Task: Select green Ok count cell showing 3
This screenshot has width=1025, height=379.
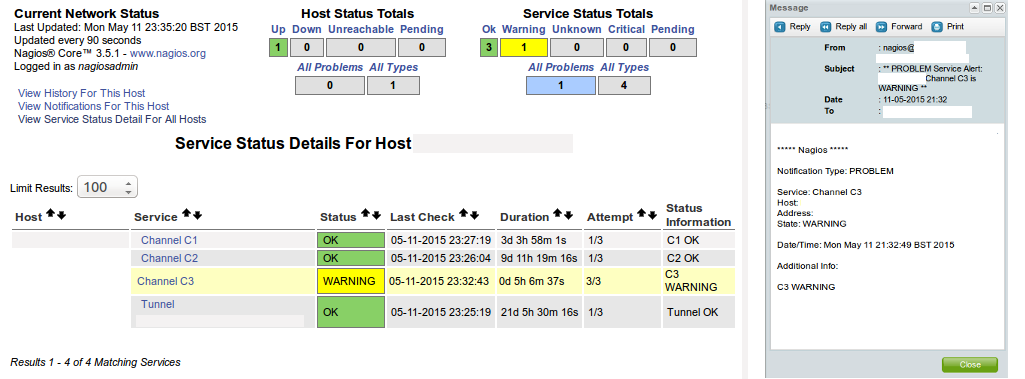Action: (x=489, y=48)
